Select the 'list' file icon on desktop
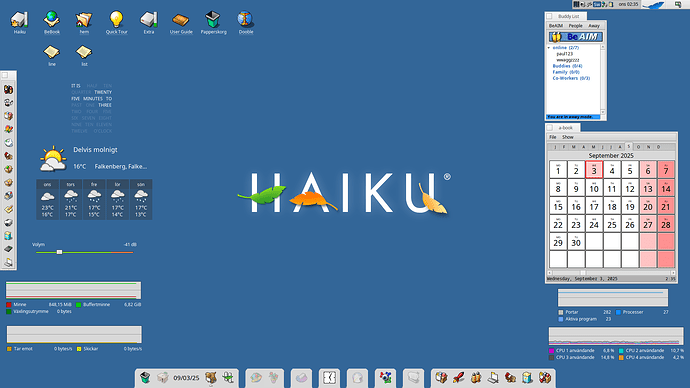 point(84,52)
